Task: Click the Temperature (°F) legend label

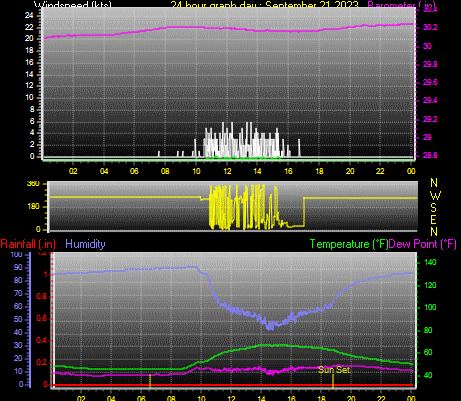Action: coord(349,244)
